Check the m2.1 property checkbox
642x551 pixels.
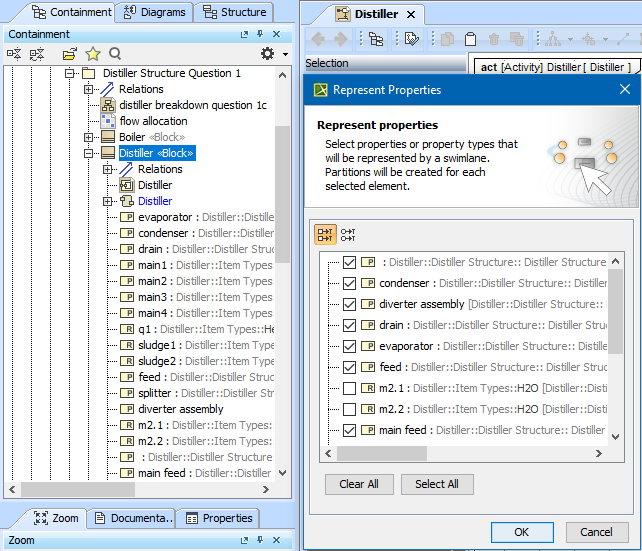pyautogui.click(x=349, y=388)
